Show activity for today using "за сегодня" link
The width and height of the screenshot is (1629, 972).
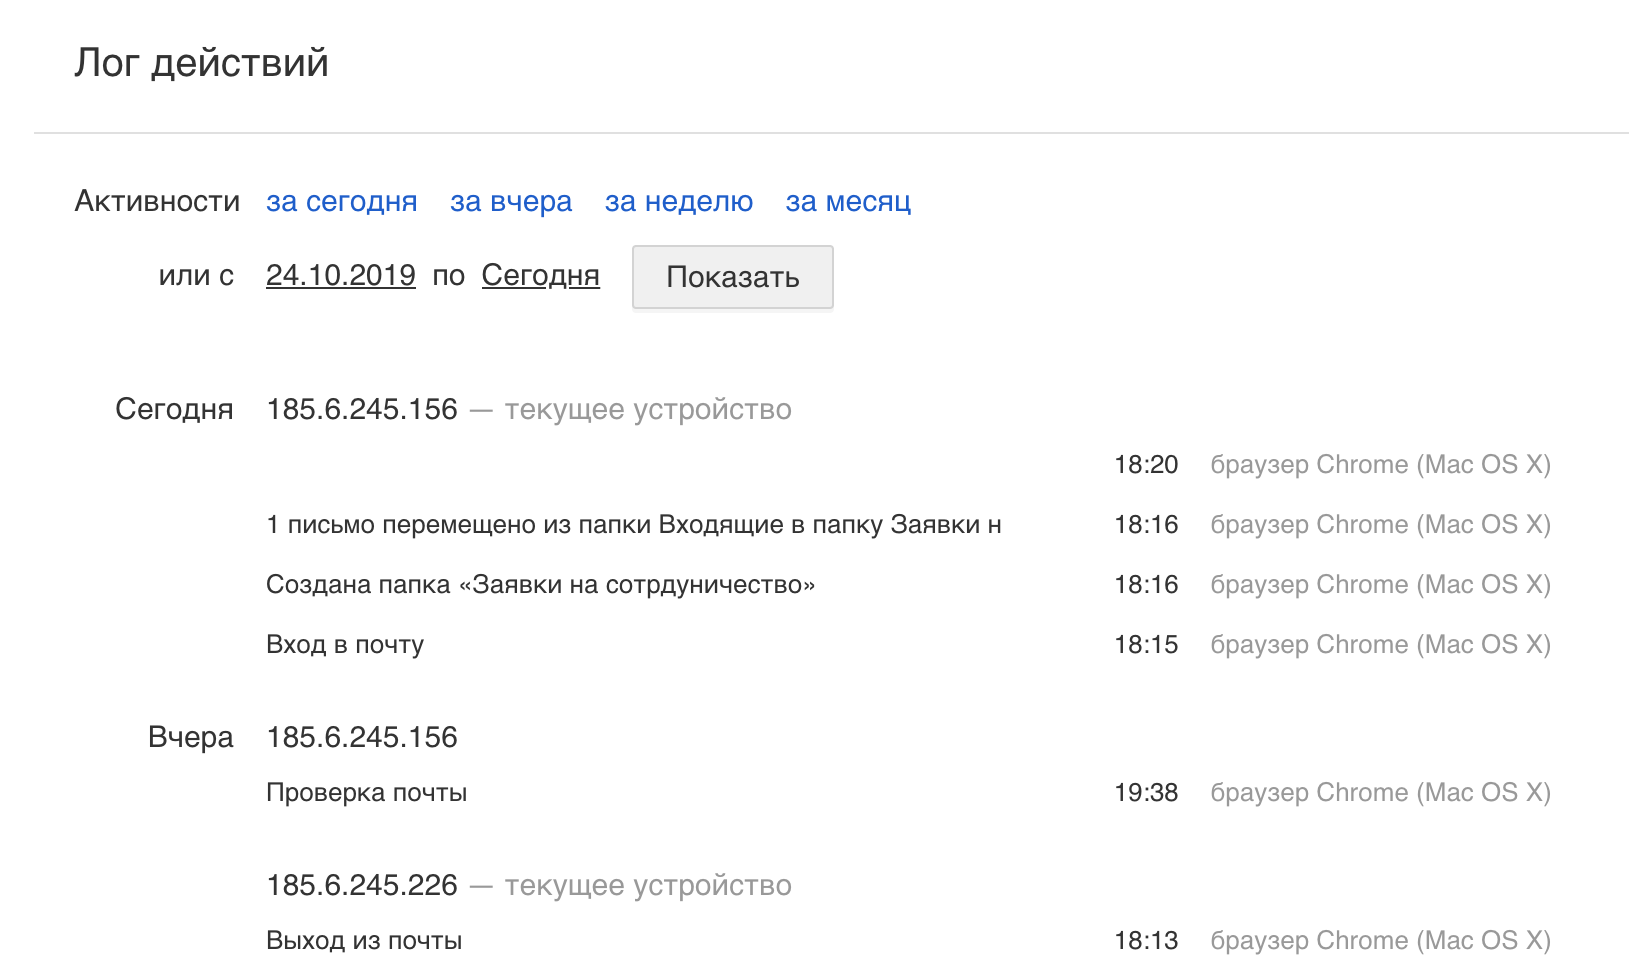click(x=341, y=201)
